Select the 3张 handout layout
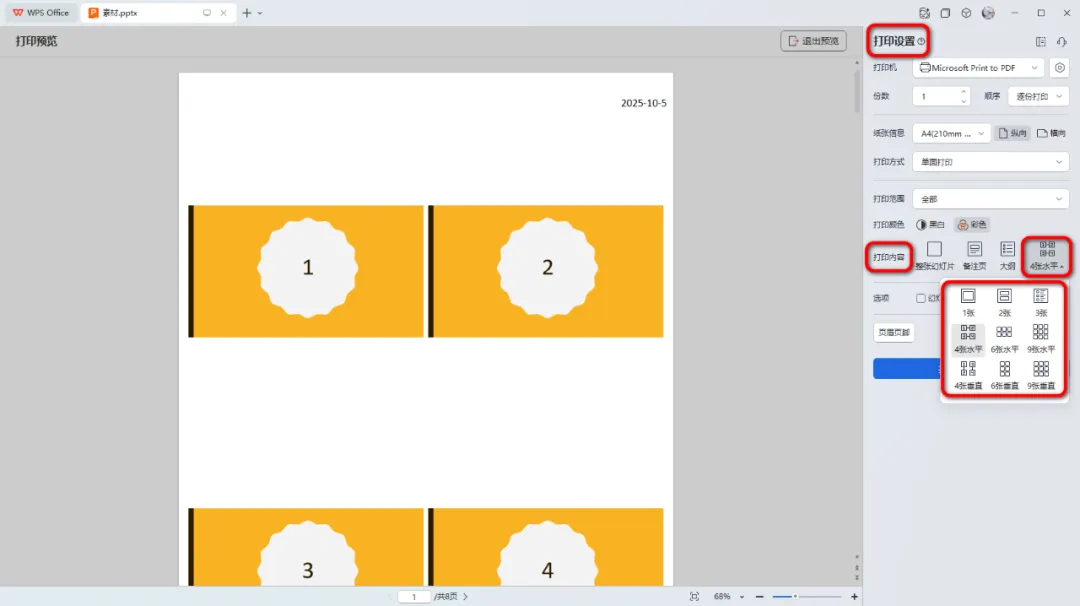The width and height of the screenshot is (1080, 606). [1041, 302]
